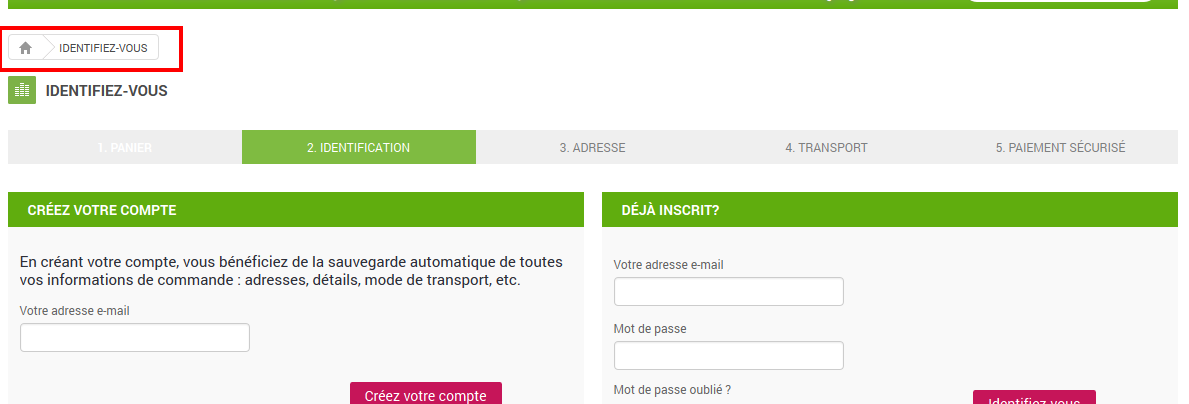Jump to the 4. TRANSPORT step
Viewport: 1189px width, 404px height.
click(x=826, y=148)
